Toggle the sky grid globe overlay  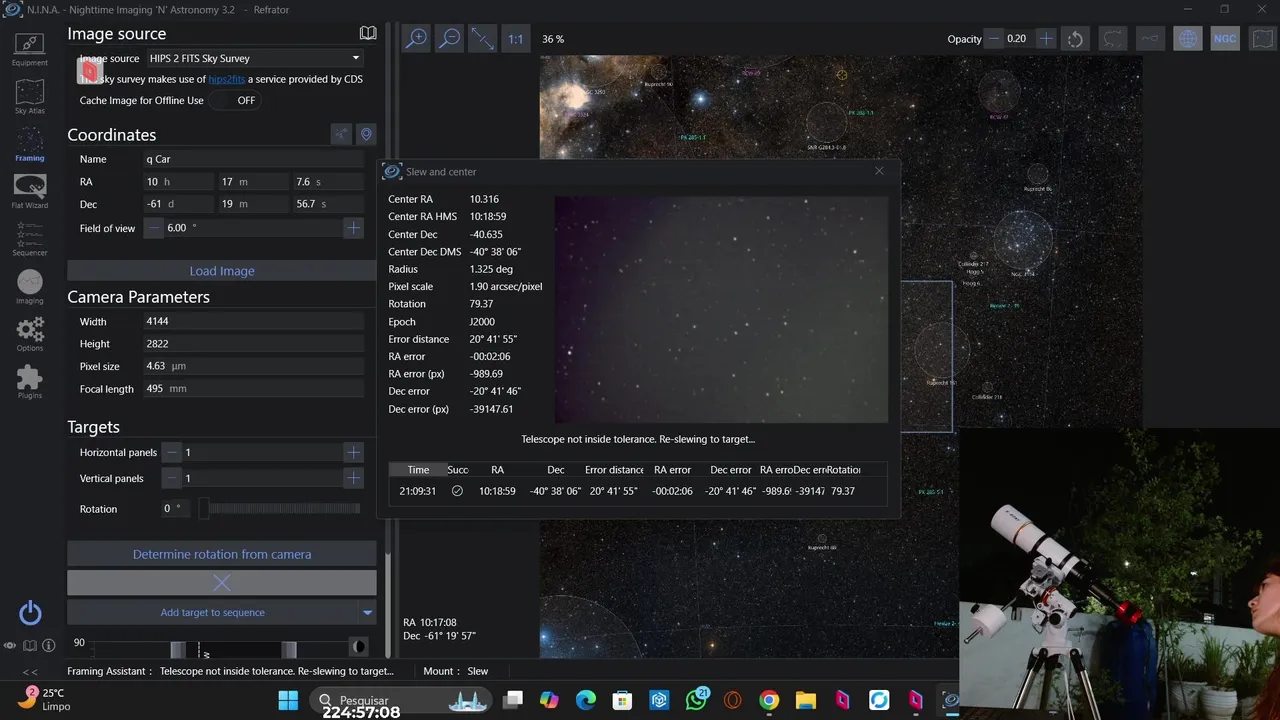pos(1188,39)
